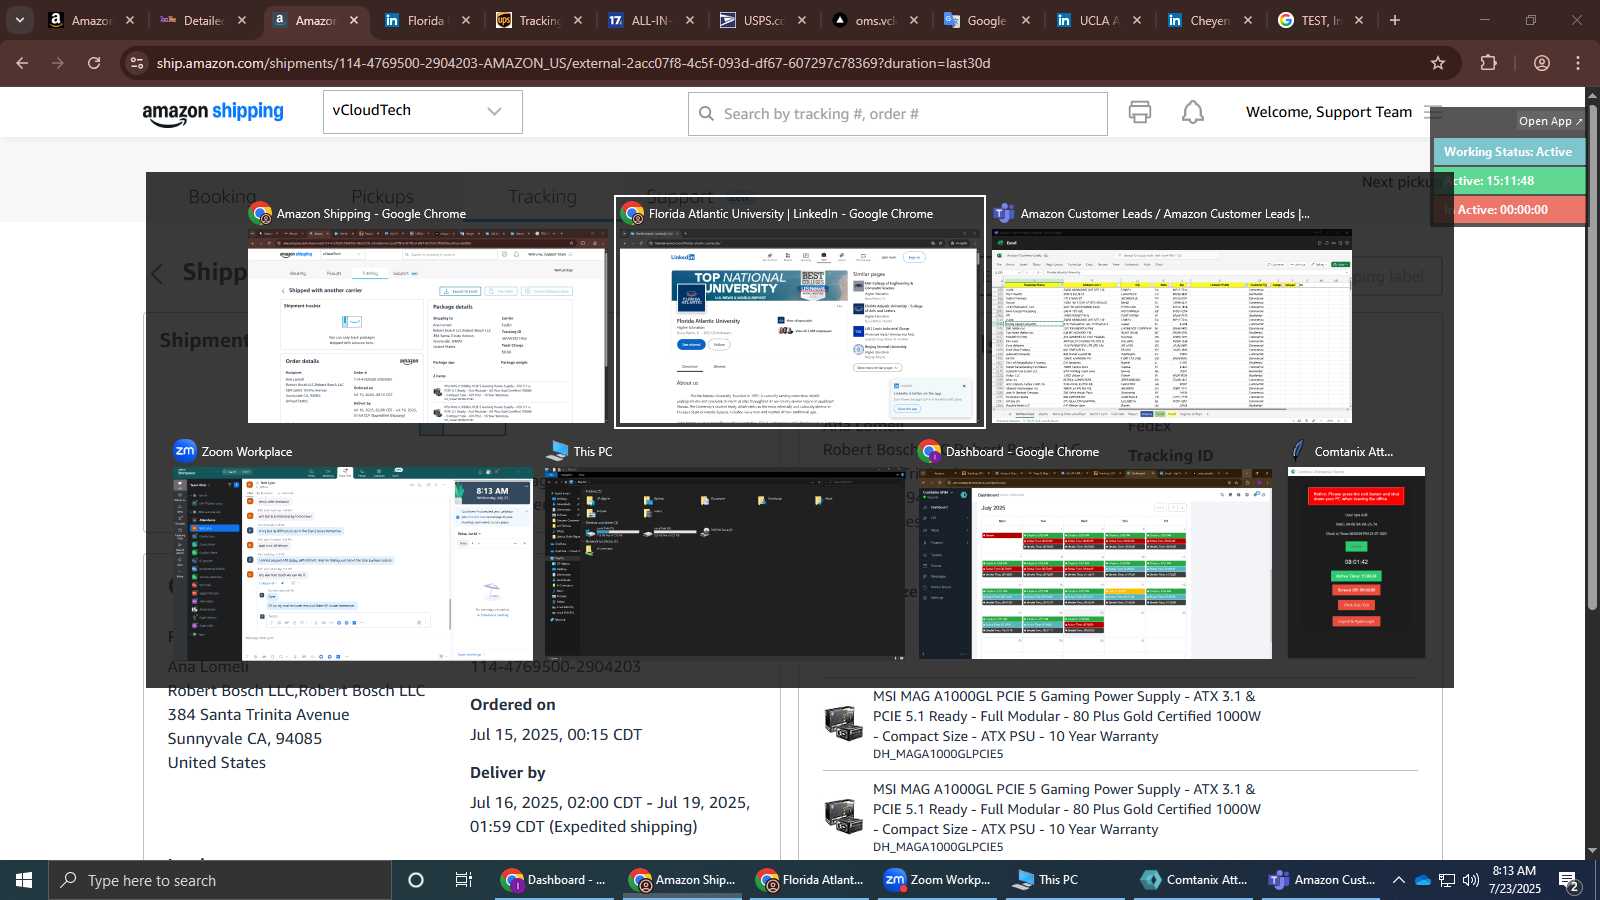Switch to the TEST browser tab

click(1321, 20)
